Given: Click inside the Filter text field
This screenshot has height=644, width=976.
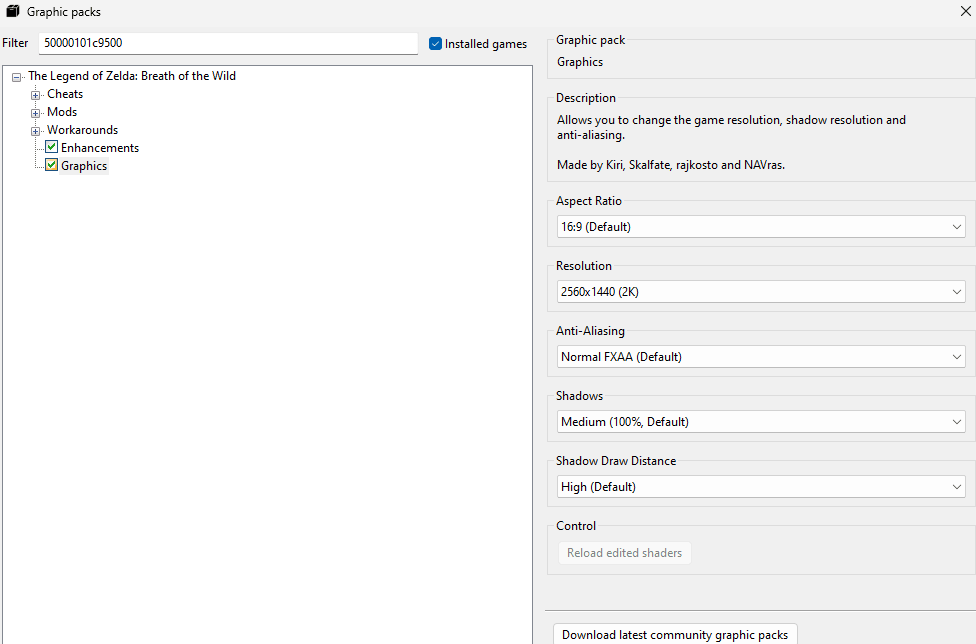Looking at the screenshot, I should pos(227,43).
